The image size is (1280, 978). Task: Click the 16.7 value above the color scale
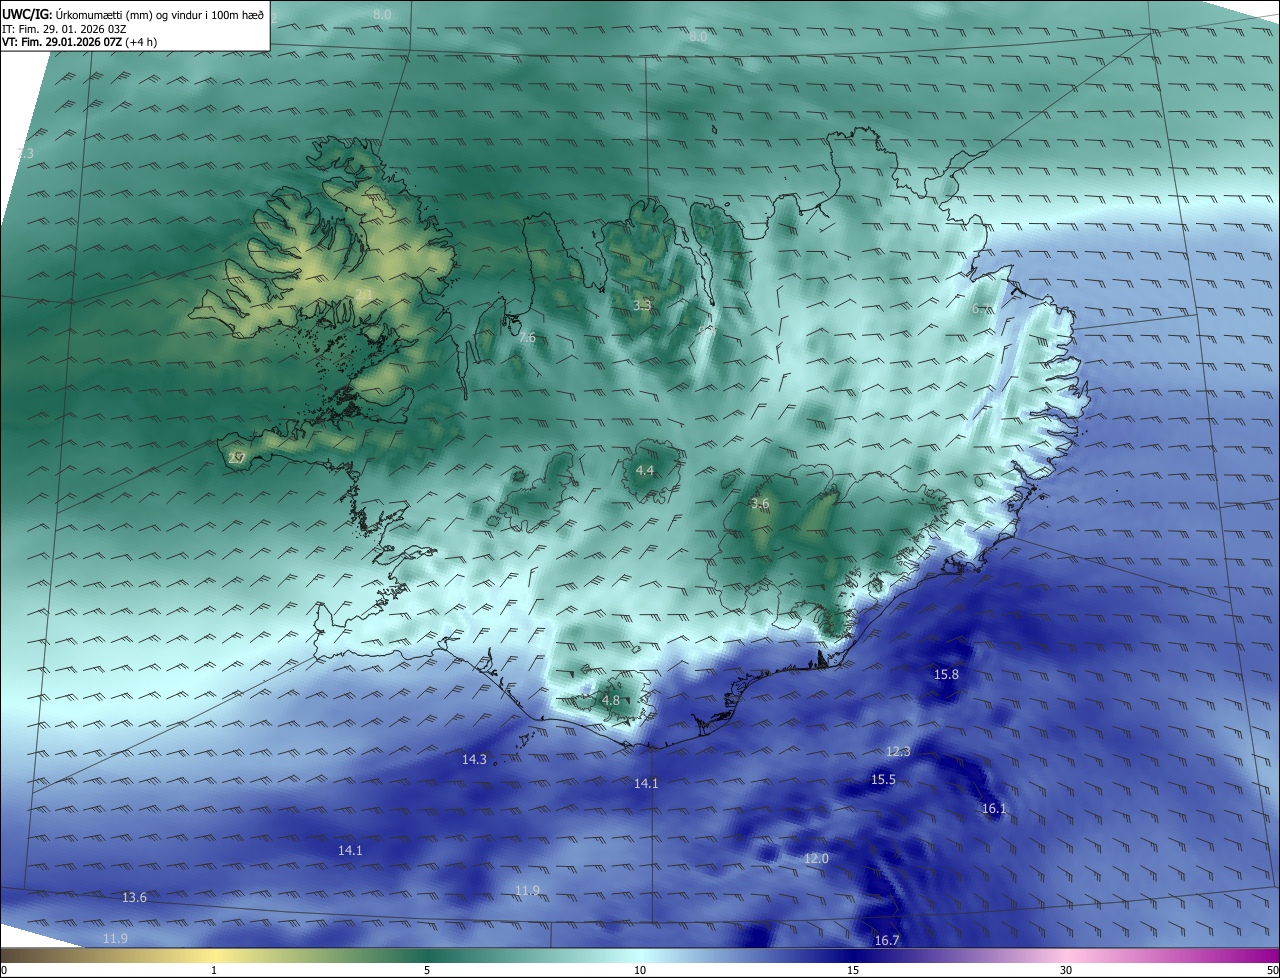[x=887, y=941]
